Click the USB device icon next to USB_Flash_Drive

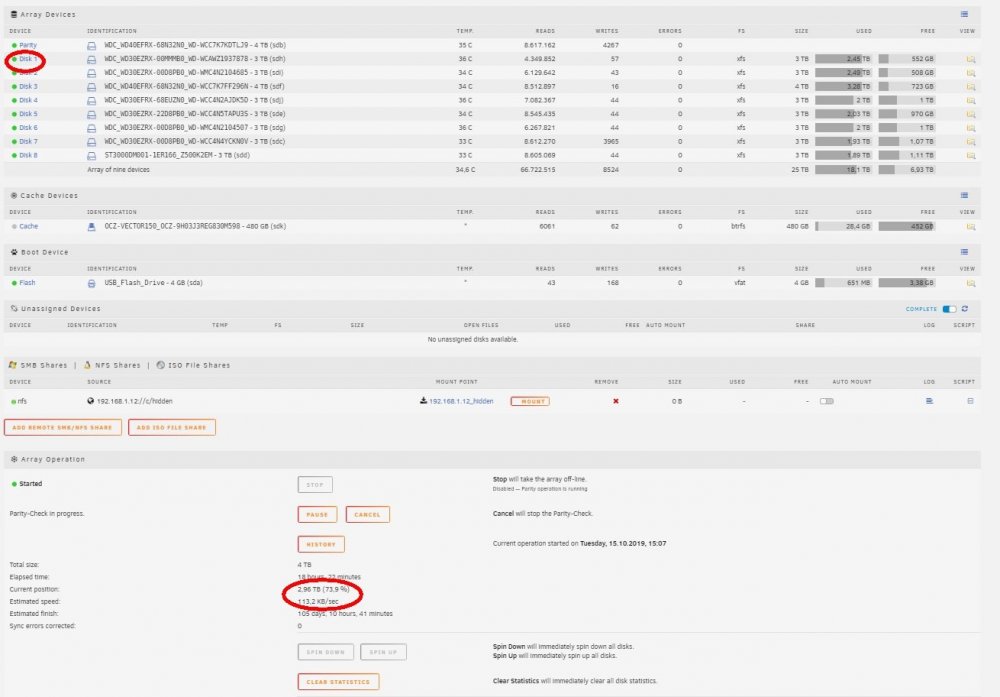click(x=91, y=283)
